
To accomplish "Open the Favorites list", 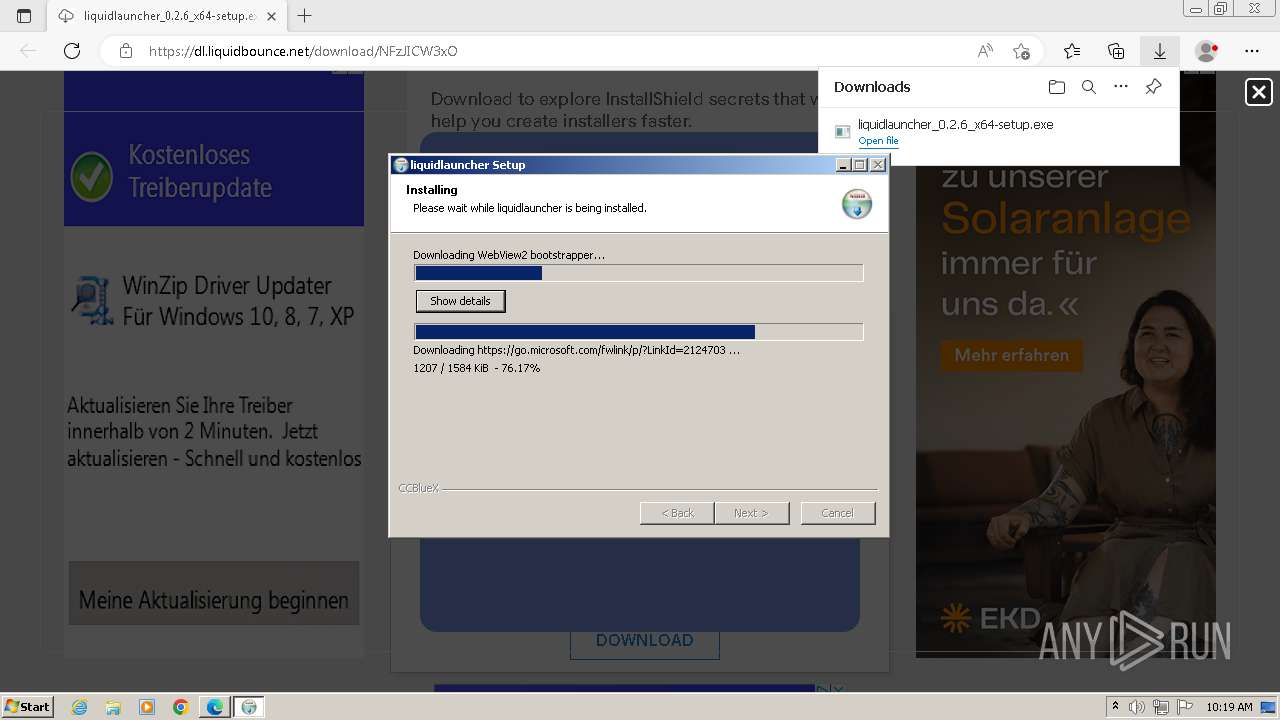I will pyautogui.click(x=1072, y=51).
